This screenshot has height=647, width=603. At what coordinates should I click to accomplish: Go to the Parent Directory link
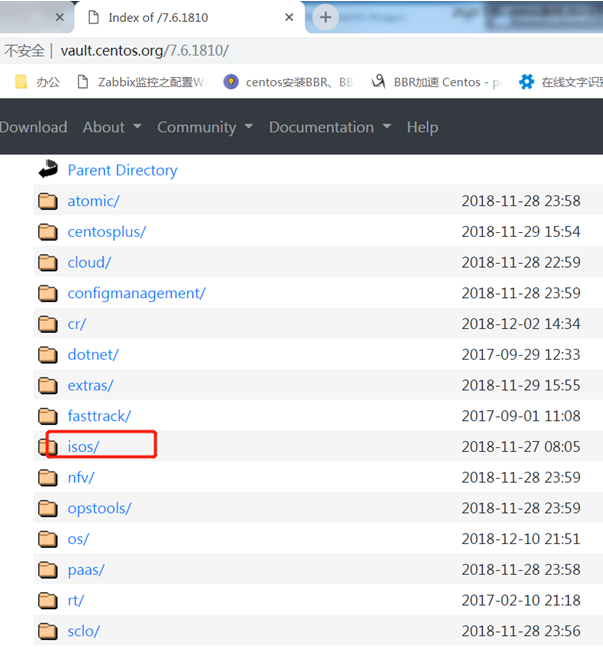point(123,170)
